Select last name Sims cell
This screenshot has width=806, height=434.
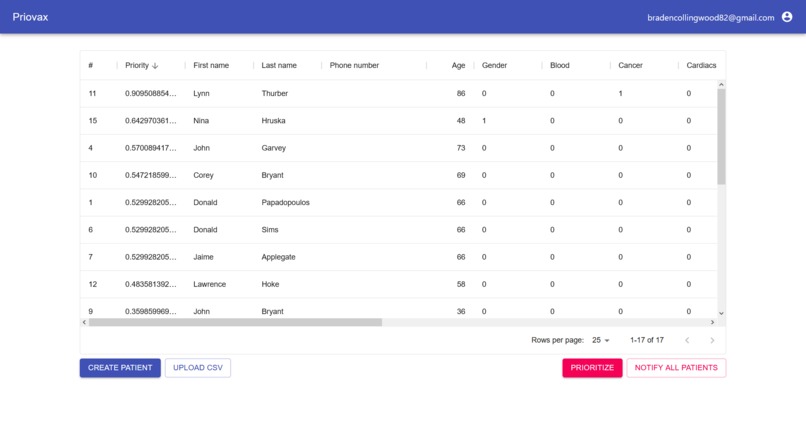coord(269,230)
